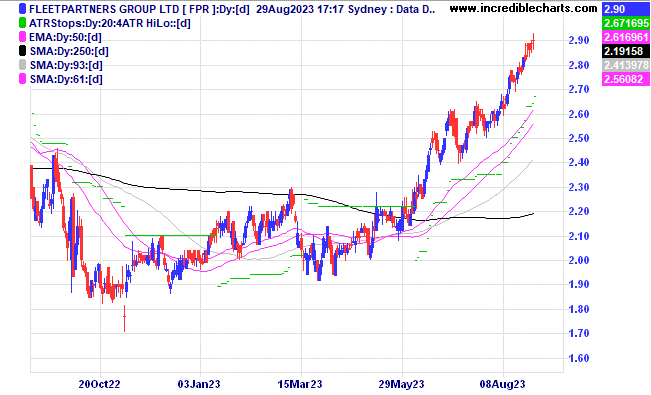
Task: Open the www.incrediblecharts.com link
Action: tap(524, 8)
